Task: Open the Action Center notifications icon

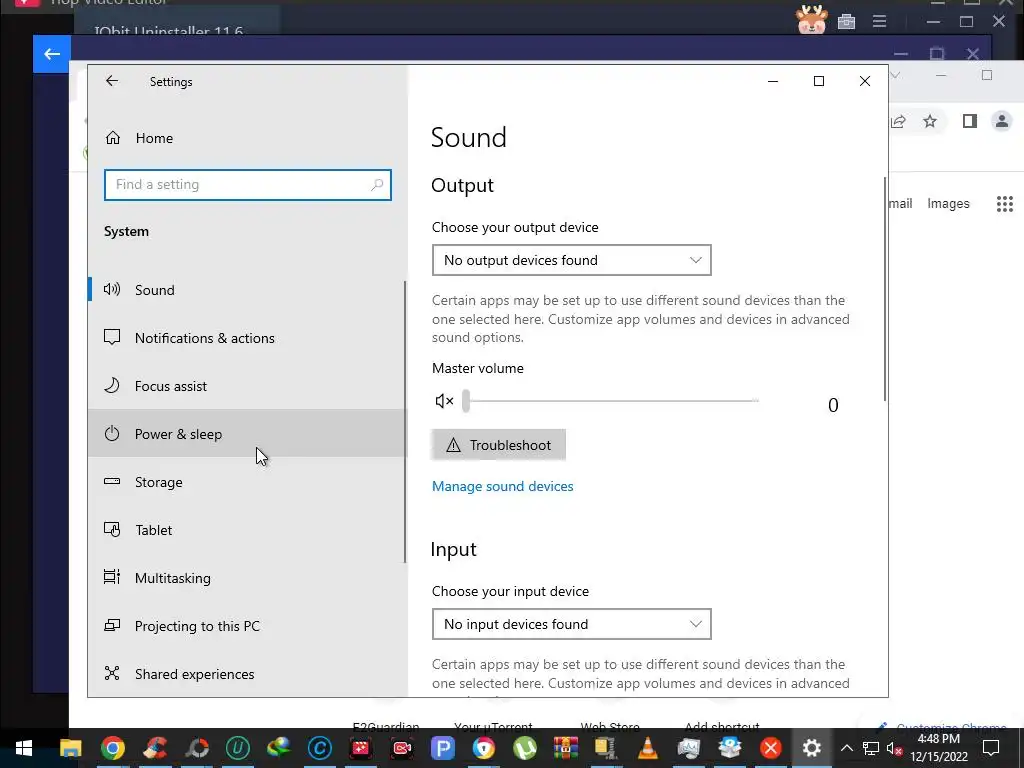Action: [x=991, y=748]
